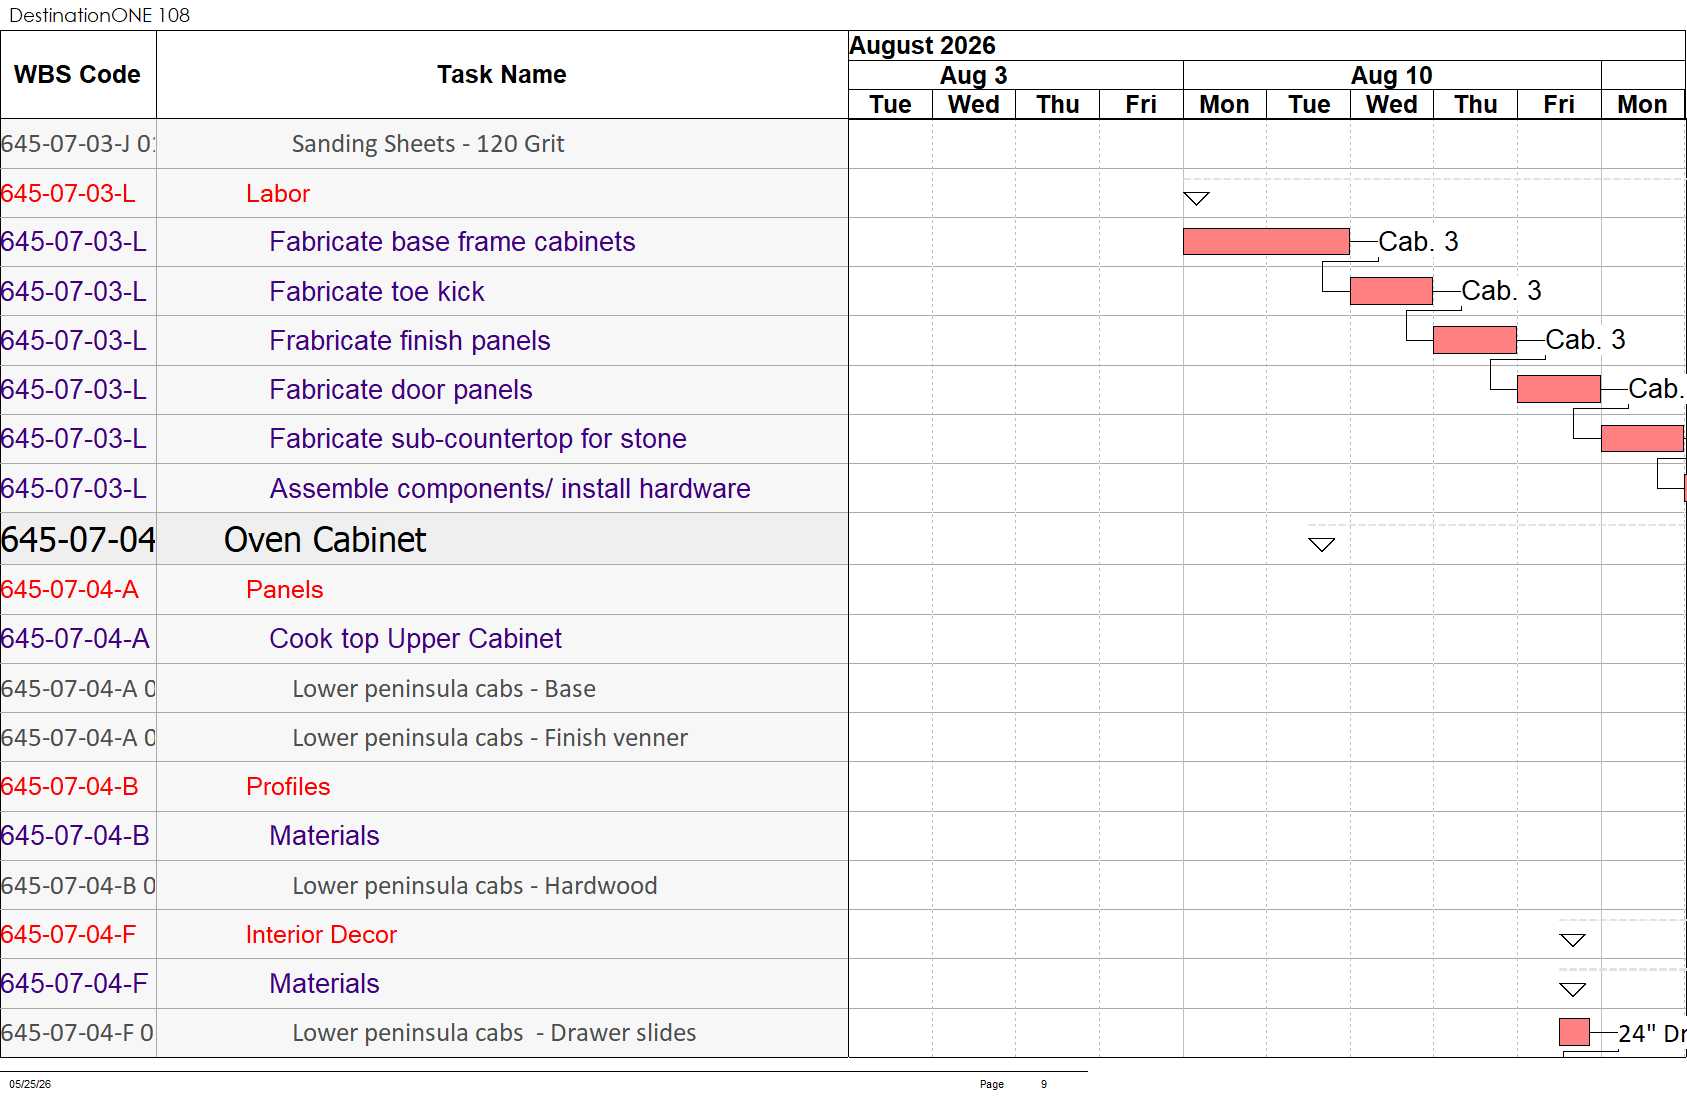The width and height of the screenshot is (1687, 1097).
Task: Click WBS code 645-07-04-F beside Interior Decor
Action: [68, 934]
